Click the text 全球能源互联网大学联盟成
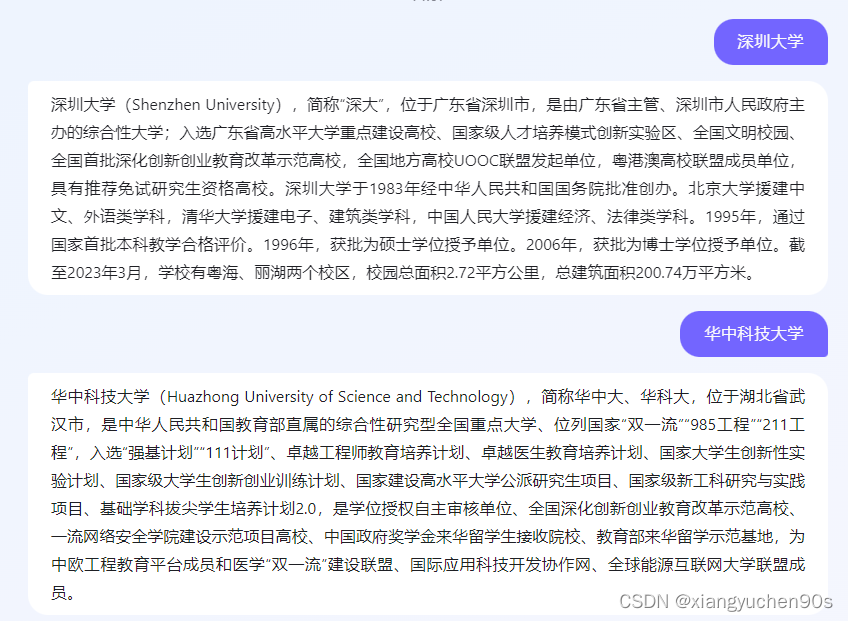Image resolution: width=848 pixels, height=621 pixels. tap(706, 565)
